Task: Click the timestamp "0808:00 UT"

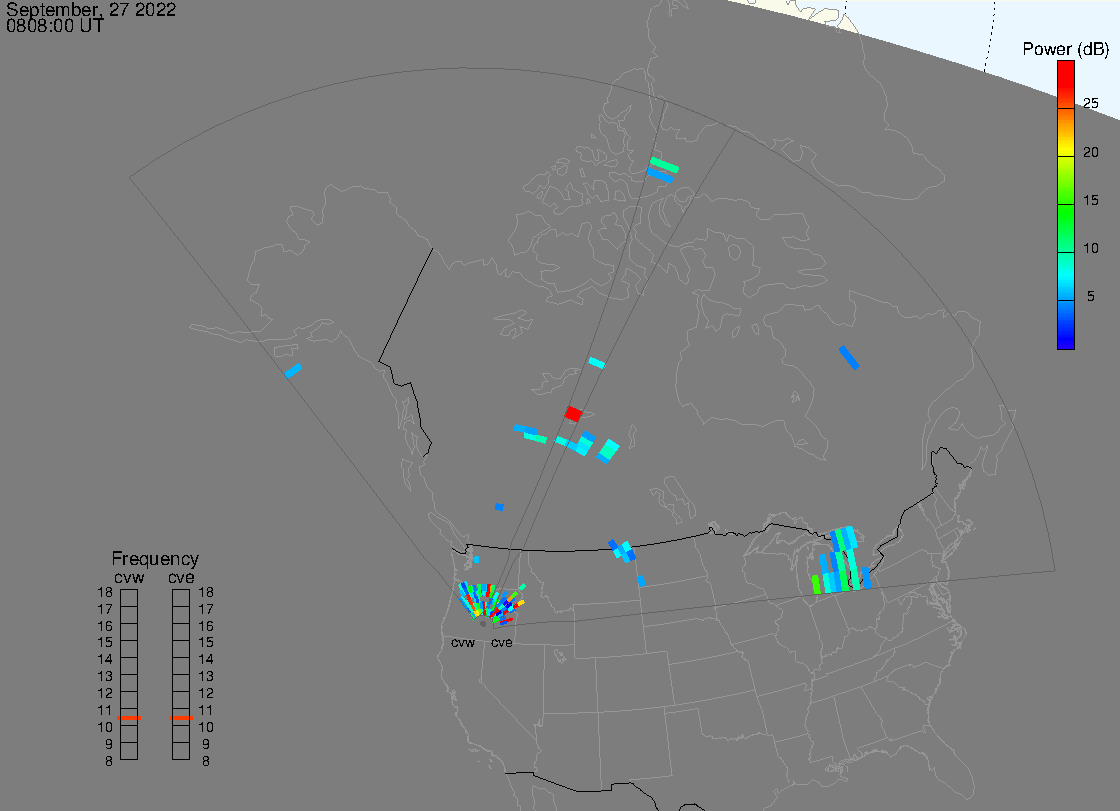Action: pos(55,26)
